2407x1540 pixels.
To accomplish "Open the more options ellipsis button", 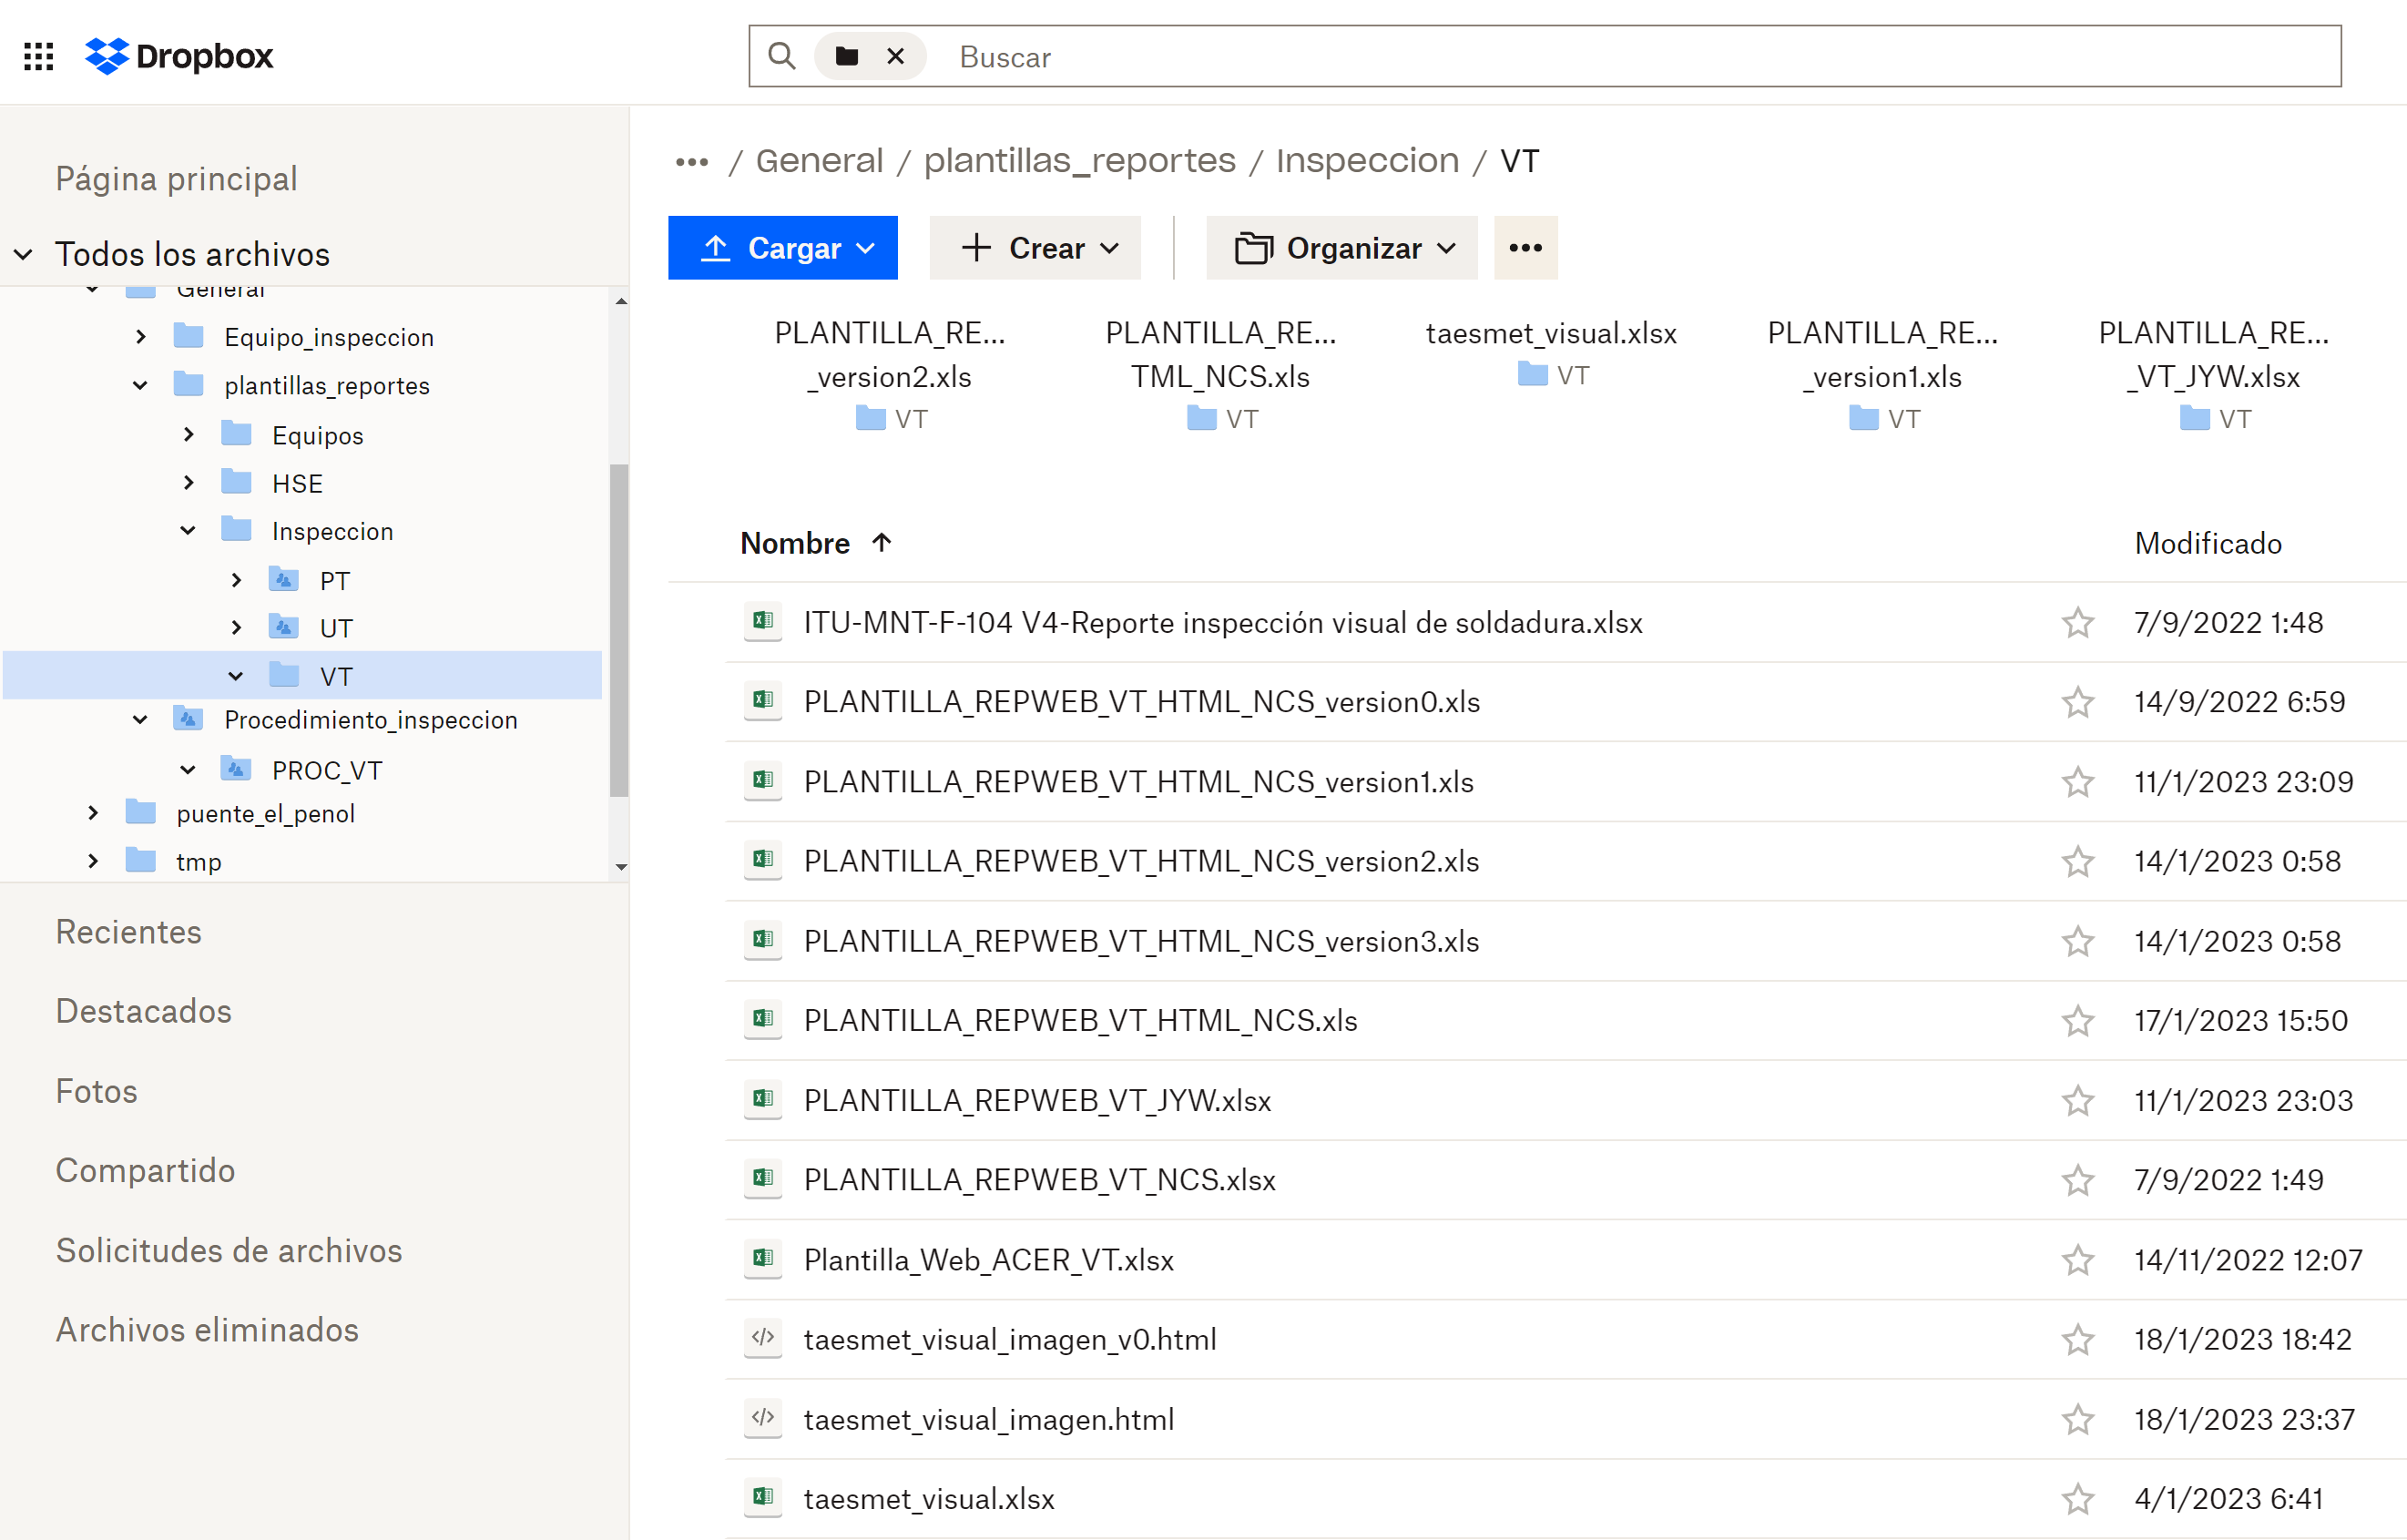I will (x=1525, y=248).
